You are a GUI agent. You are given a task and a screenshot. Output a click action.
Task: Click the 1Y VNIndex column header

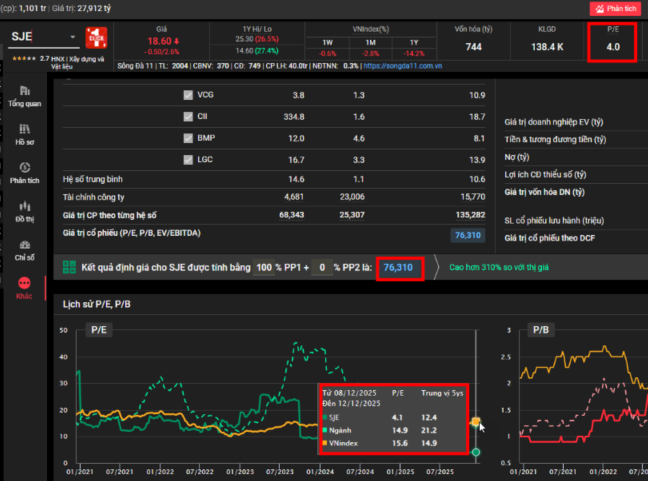(414, 43)
